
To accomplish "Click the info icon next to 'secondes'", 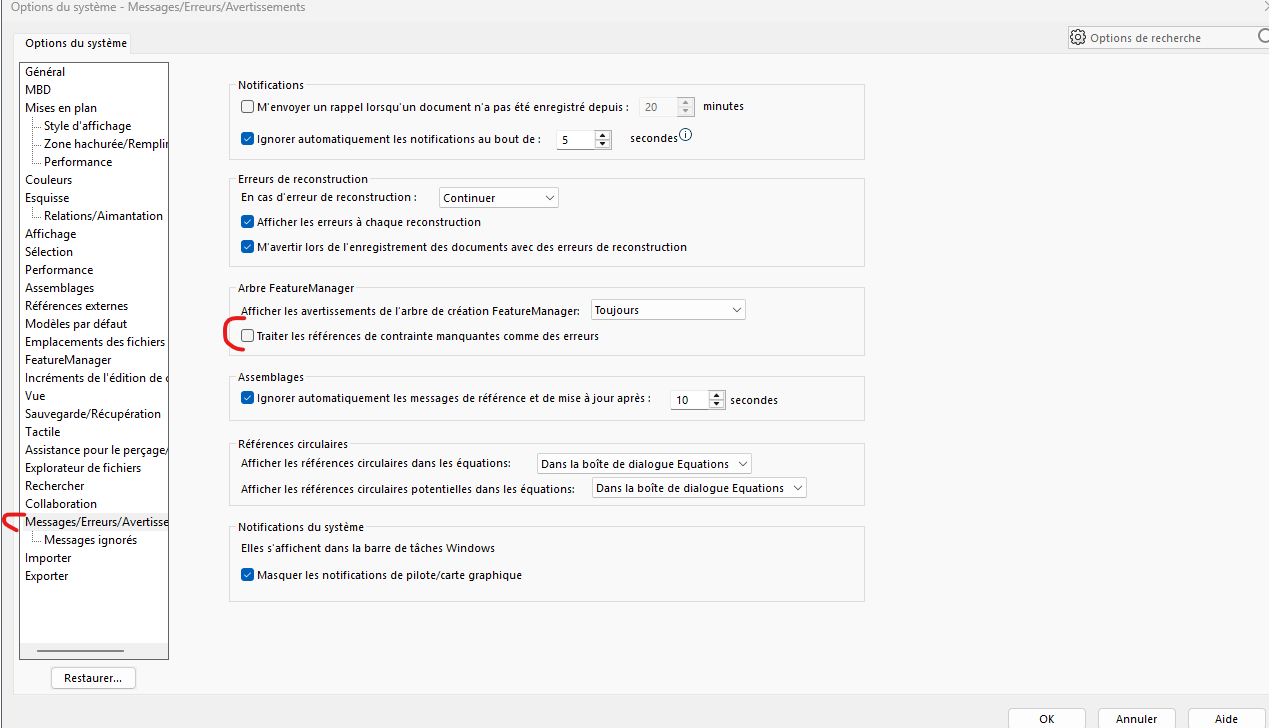I will point(686,135).
